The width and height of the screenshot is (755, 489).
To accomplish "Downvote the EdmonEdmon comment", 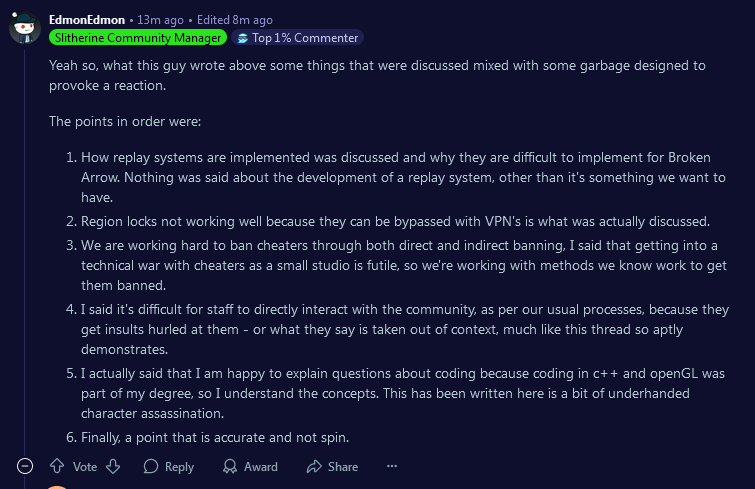I will (113, 466).
